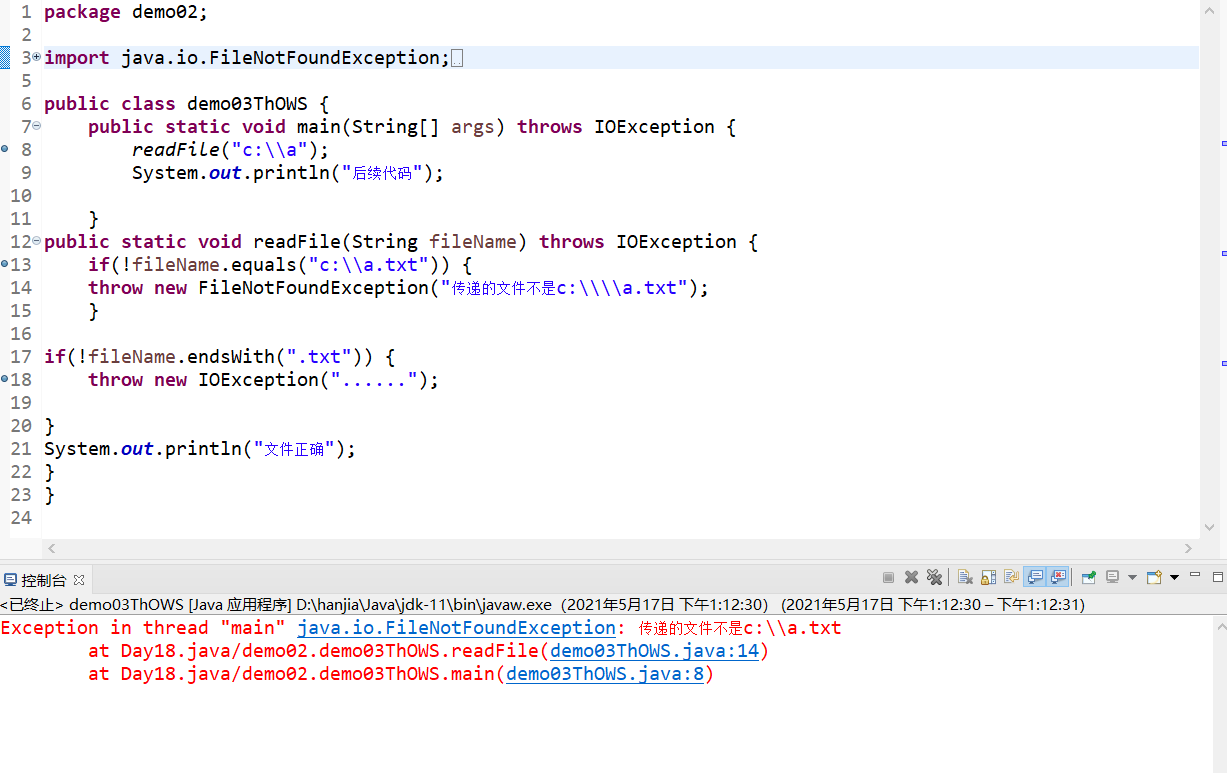Click editor horizontal scrollbar left arrow
1227x773 pixels.
pos(52,548)
